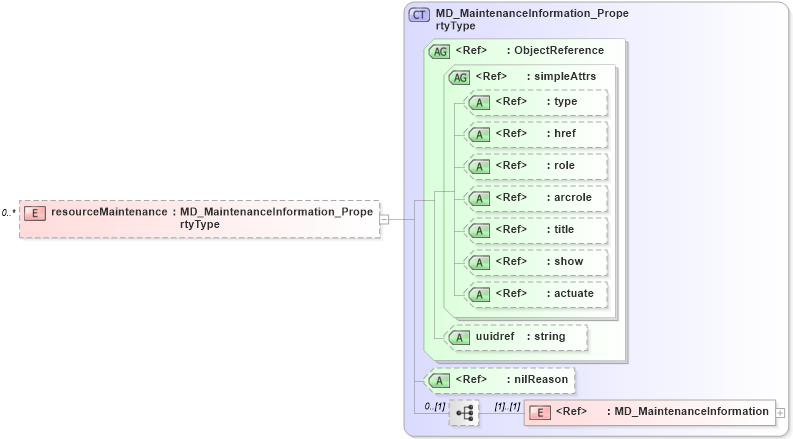Click the CT complex type icon
The image size is (793, 439).
[x=419, y=15]
